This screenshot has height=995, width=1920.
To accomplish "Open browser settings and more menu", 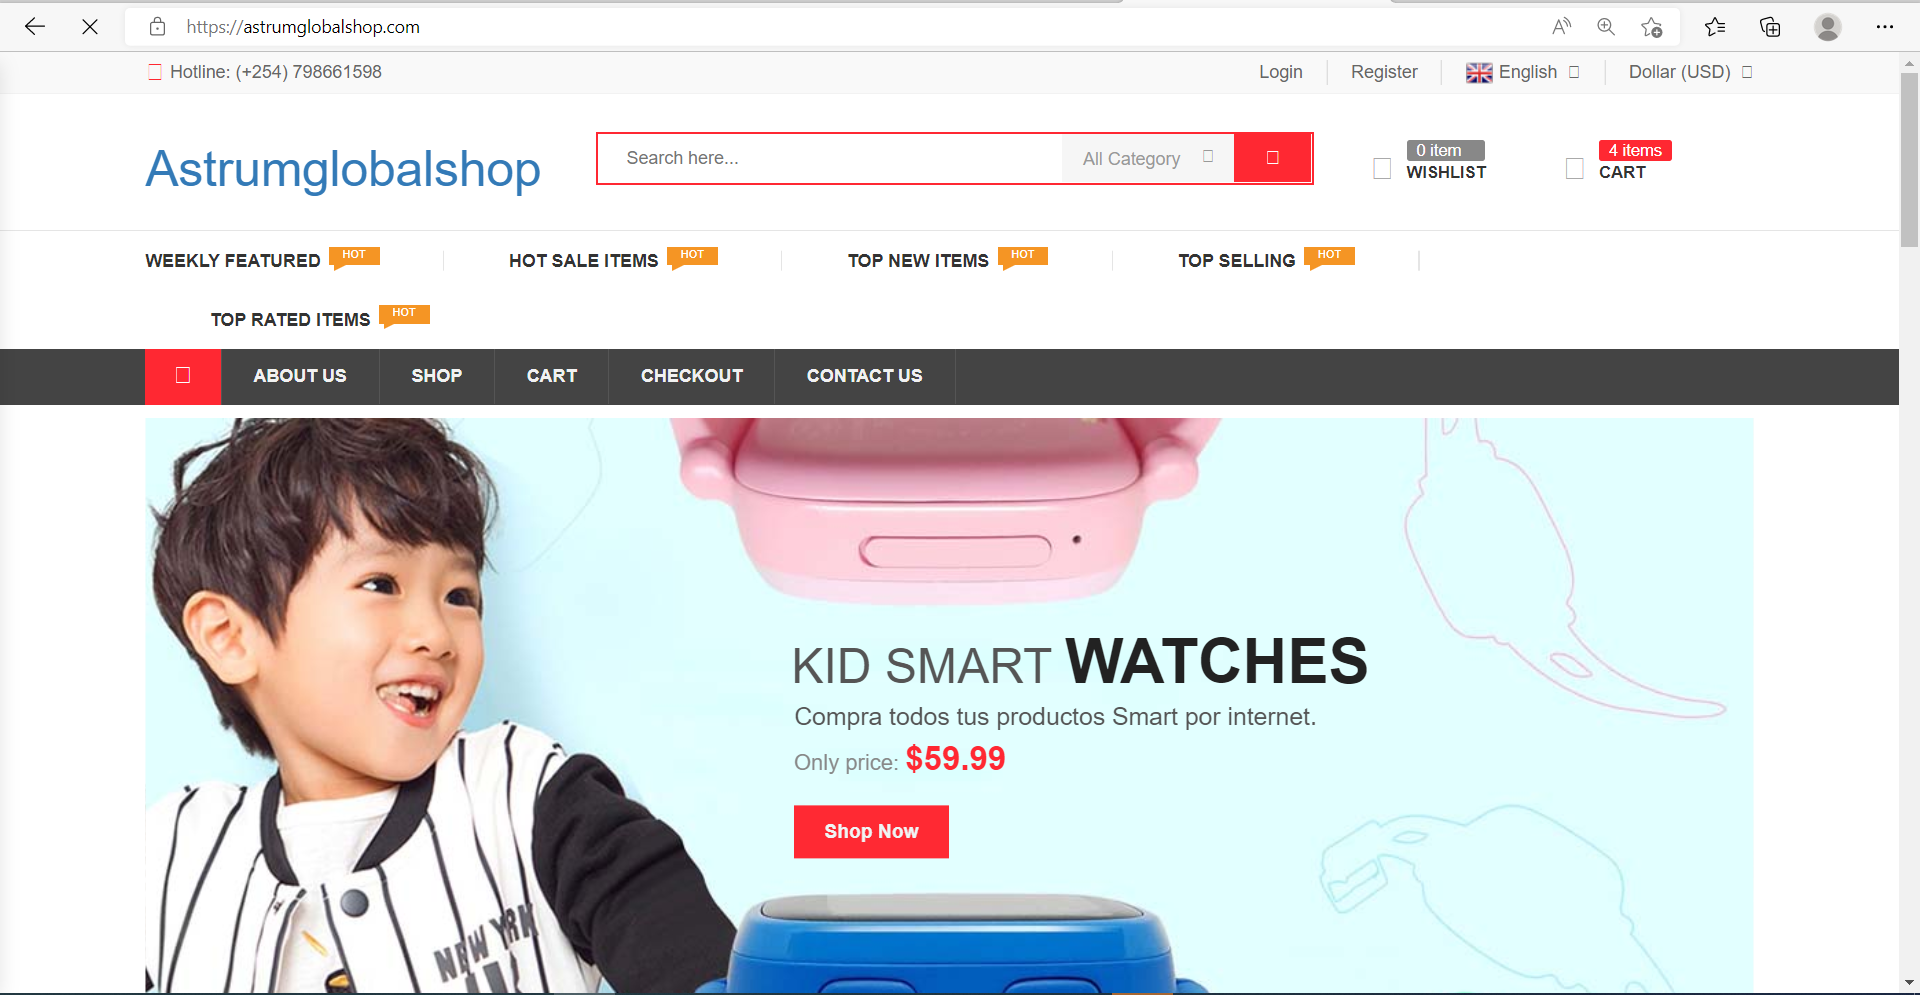I will [x=1885, y=27].
